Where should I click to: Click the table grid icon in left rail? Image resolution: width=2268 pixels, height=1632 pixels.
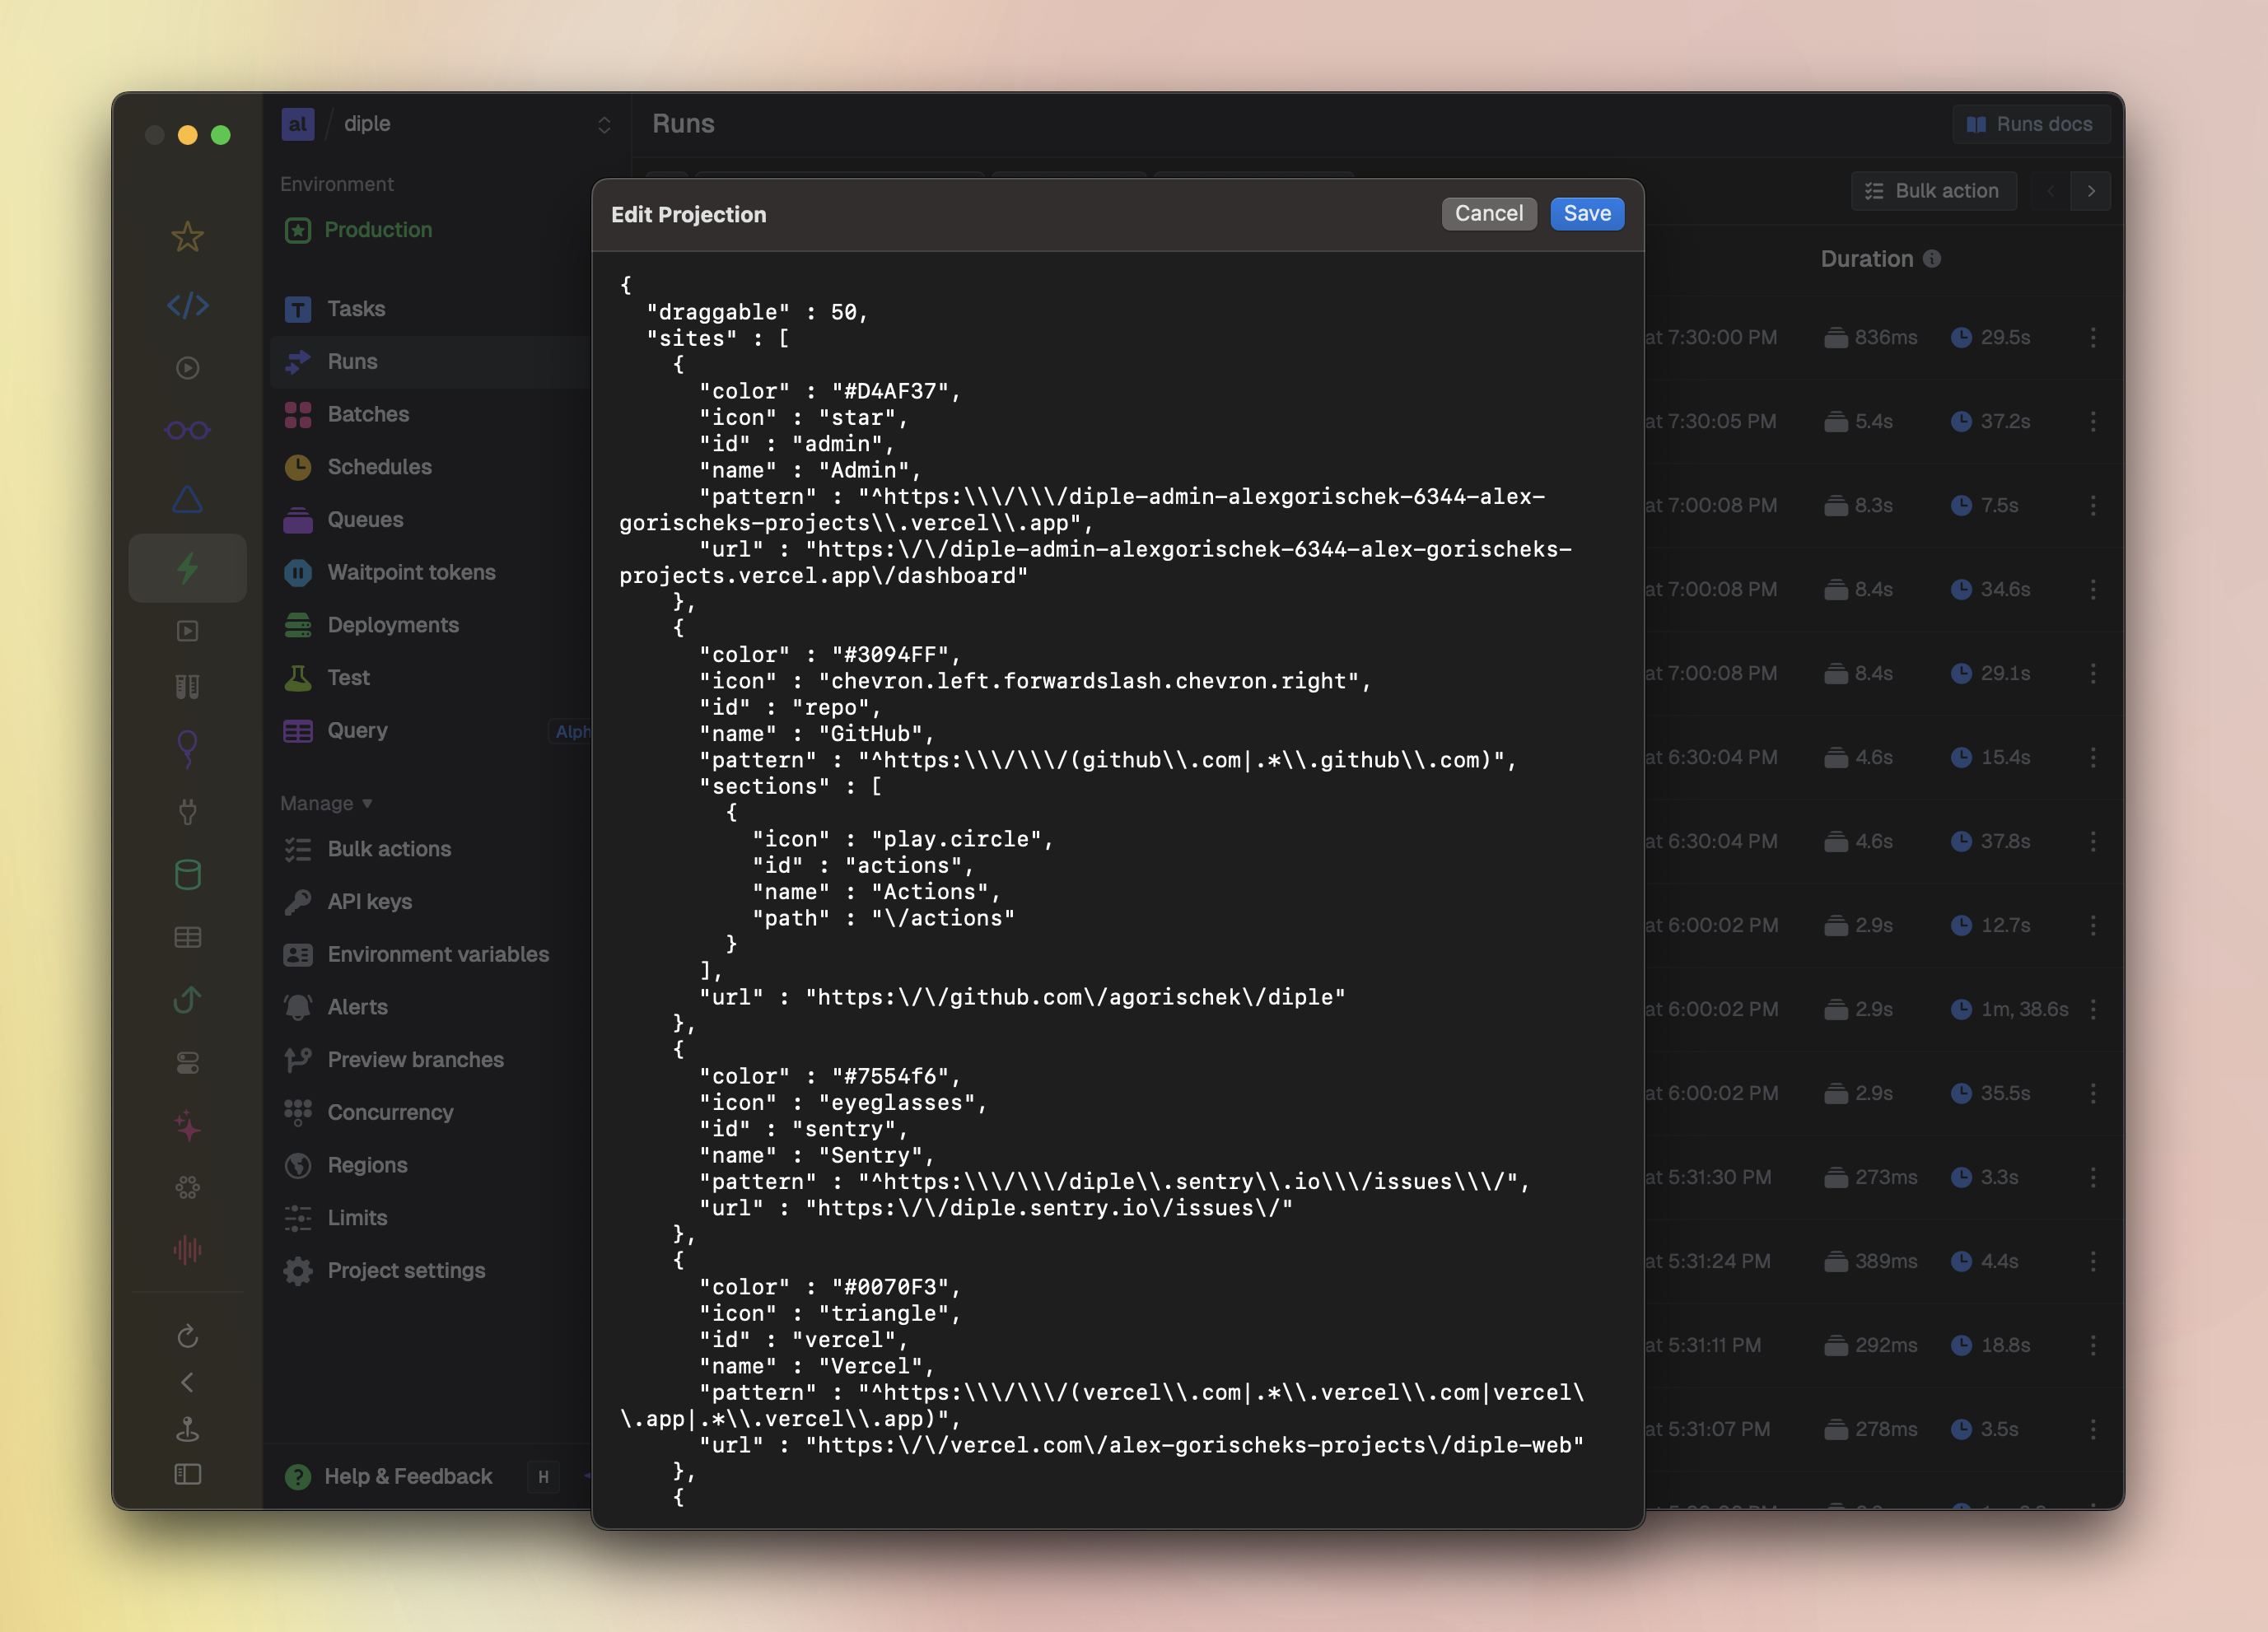coord(187,937)
